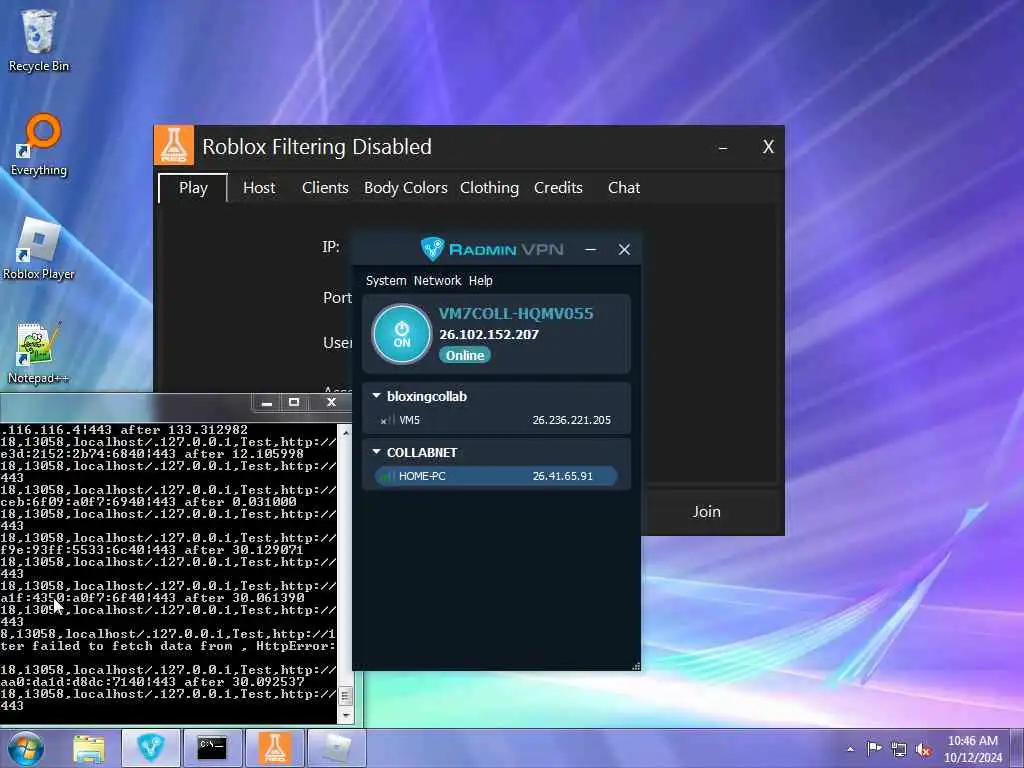Minimize the Roblox Filtering Disabled window
Image resolution: width=1024 pixels, height=768 pixels.
click(723, 148)
